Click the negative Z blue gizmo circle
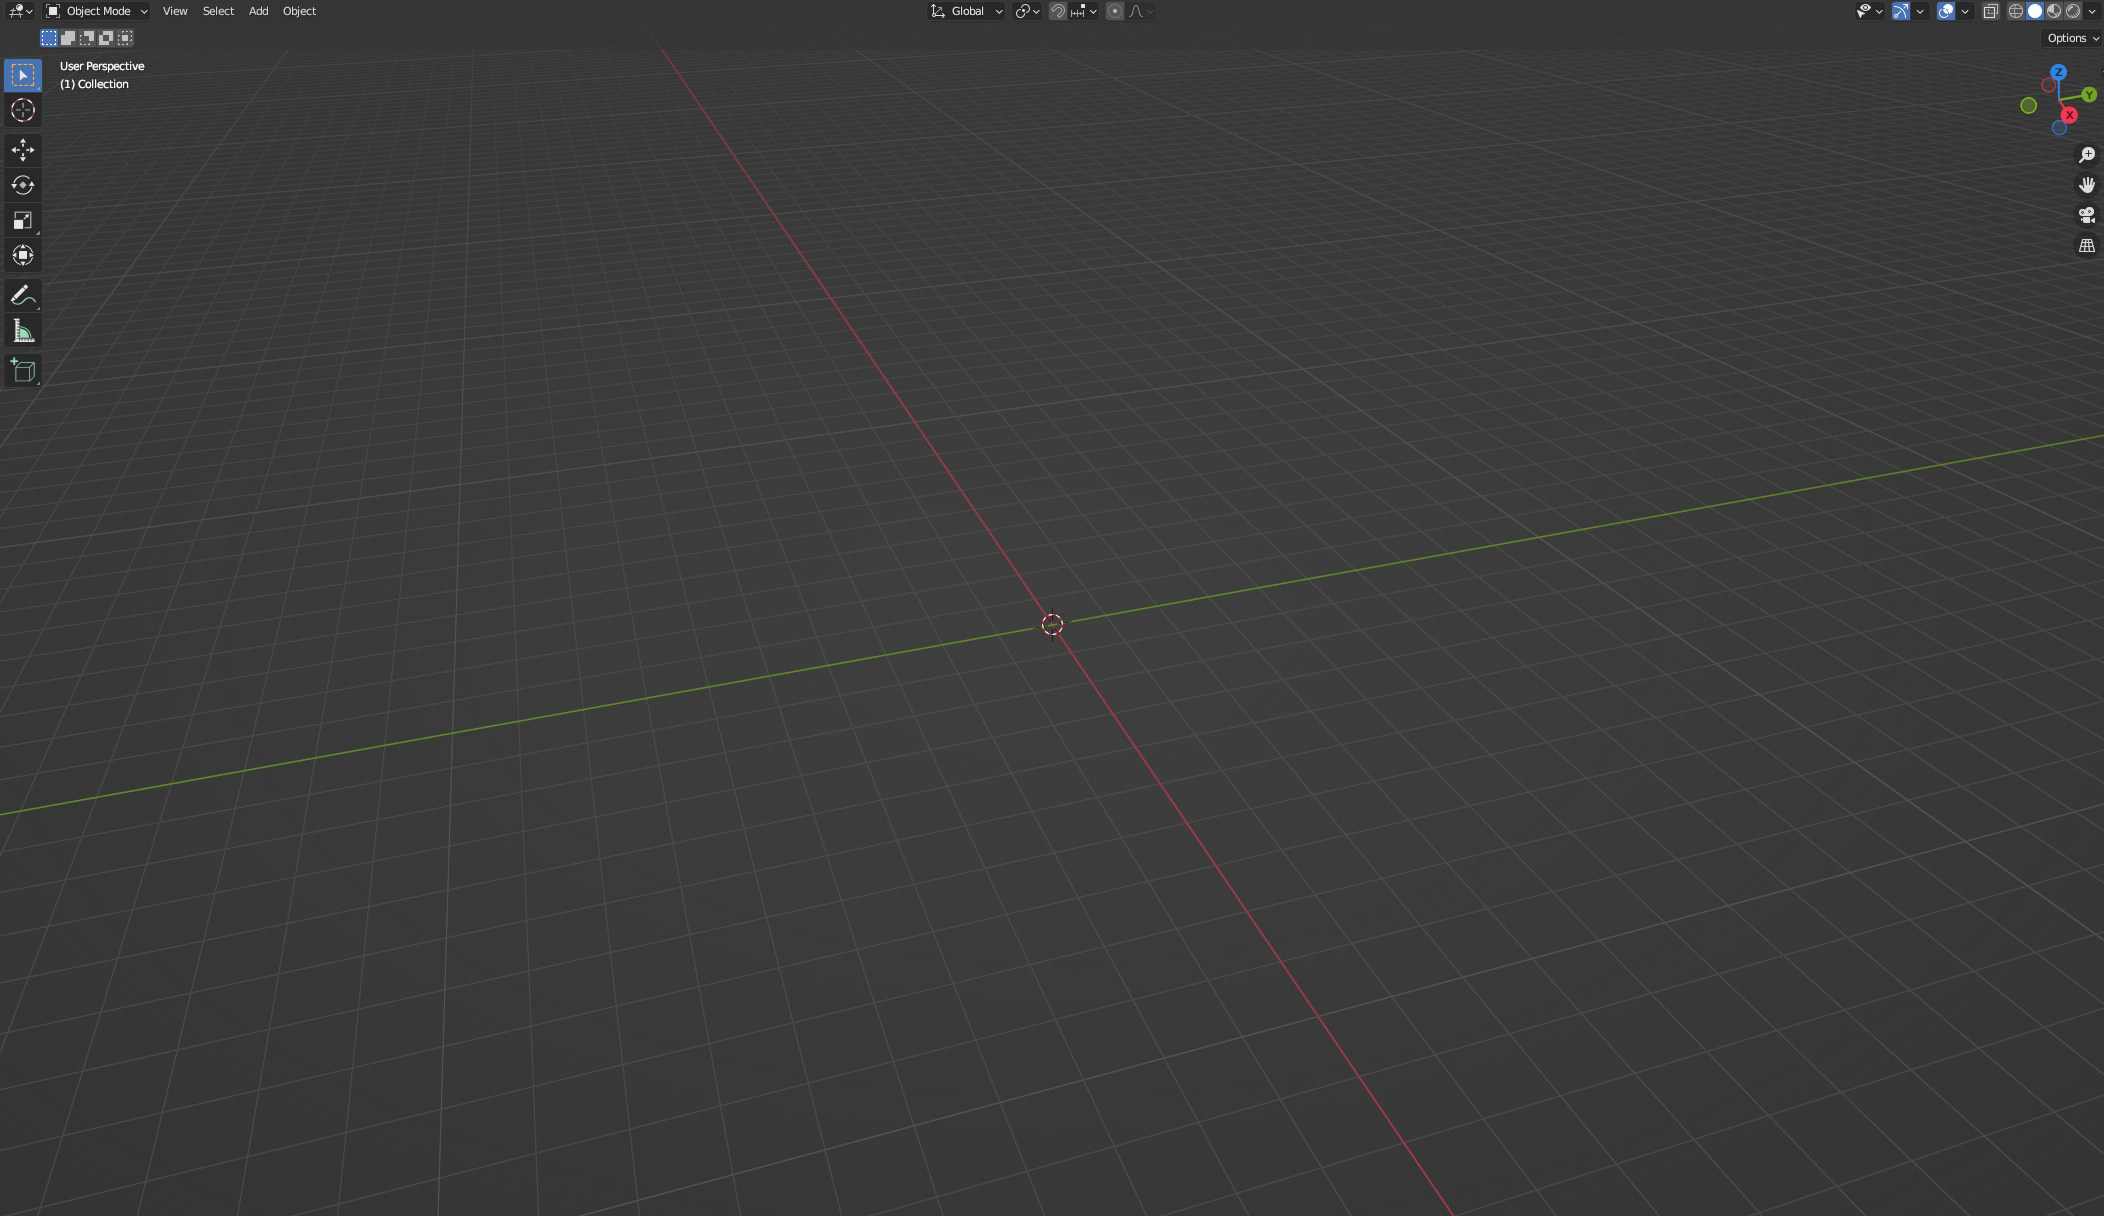Image resolution: width=2104 pixels, height=1216 pixels. (x=2059, y=128)
